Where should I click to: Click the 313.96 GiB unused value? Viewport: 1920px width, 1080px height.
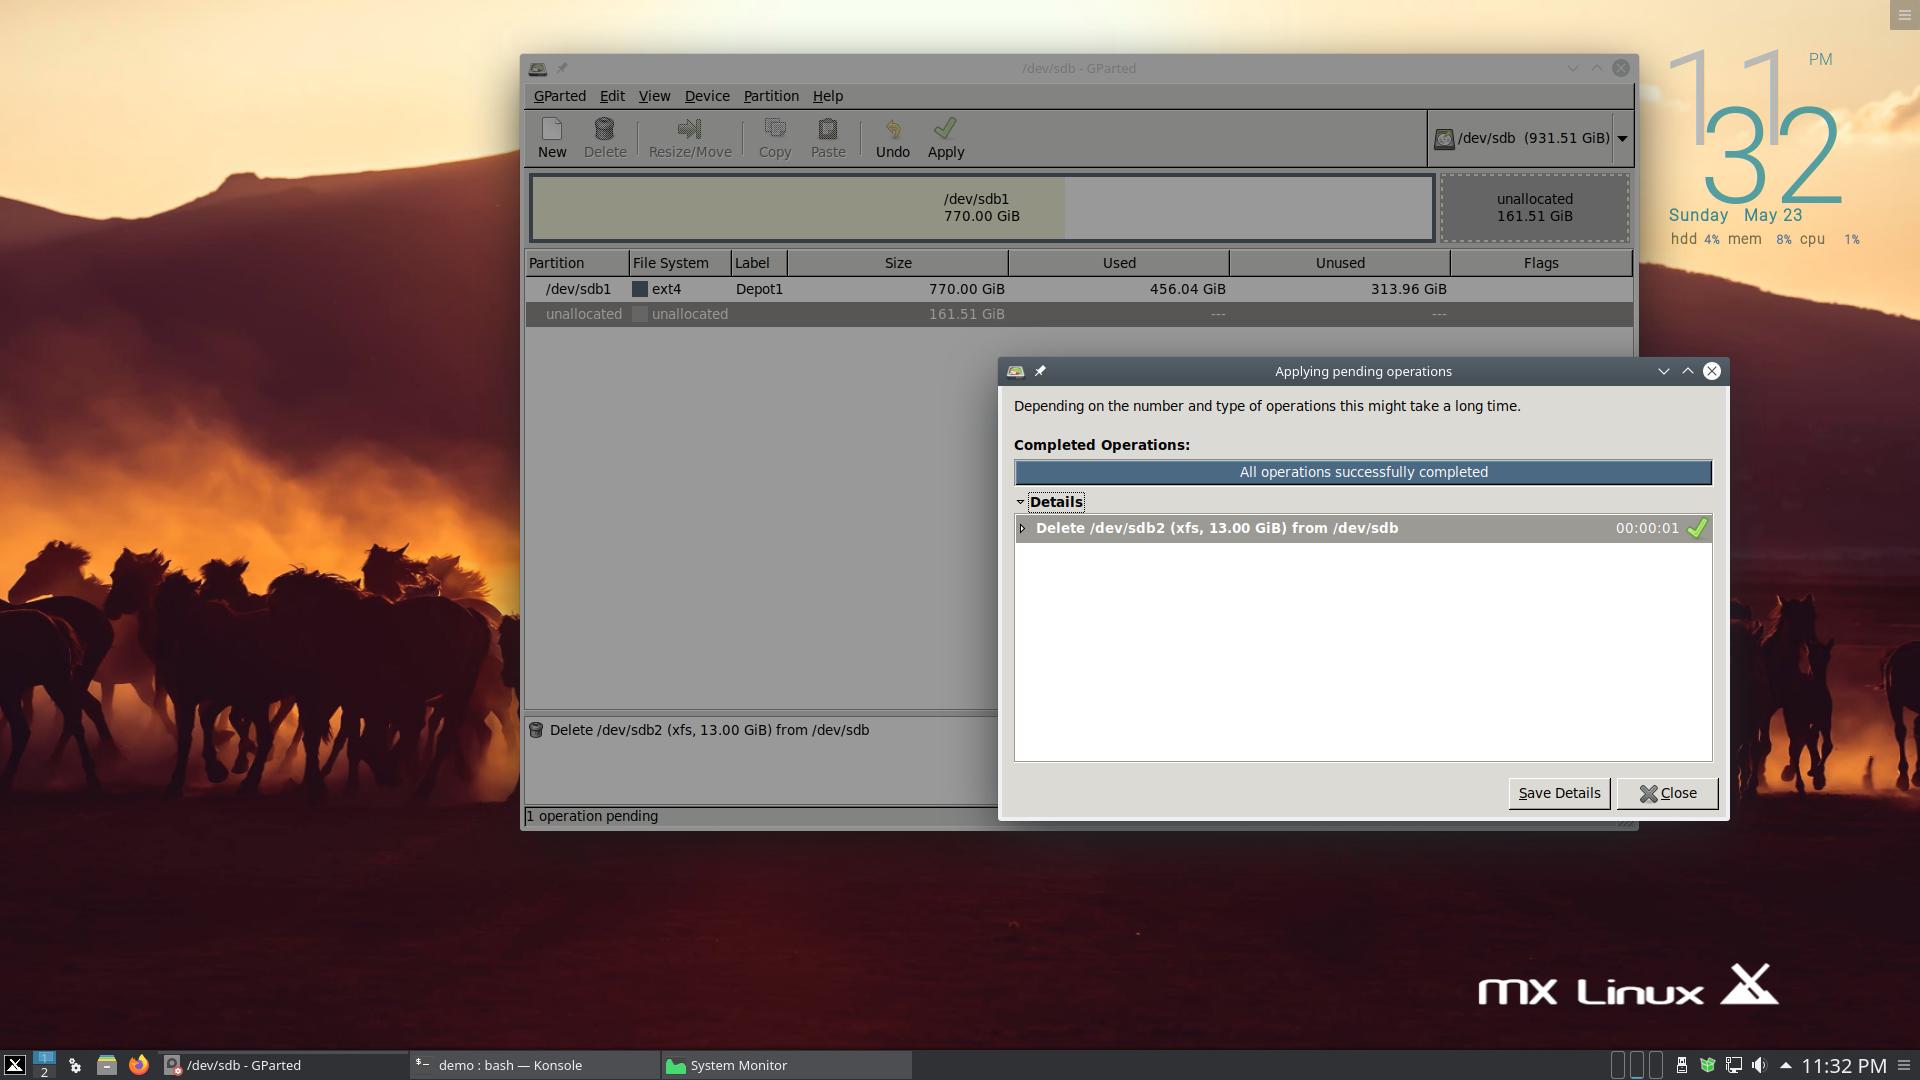pos(1408,289)
